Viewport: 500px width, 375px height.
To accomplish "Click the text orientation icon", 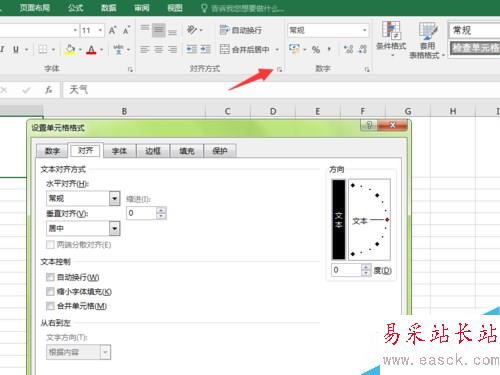I will (x=192, y=30).
